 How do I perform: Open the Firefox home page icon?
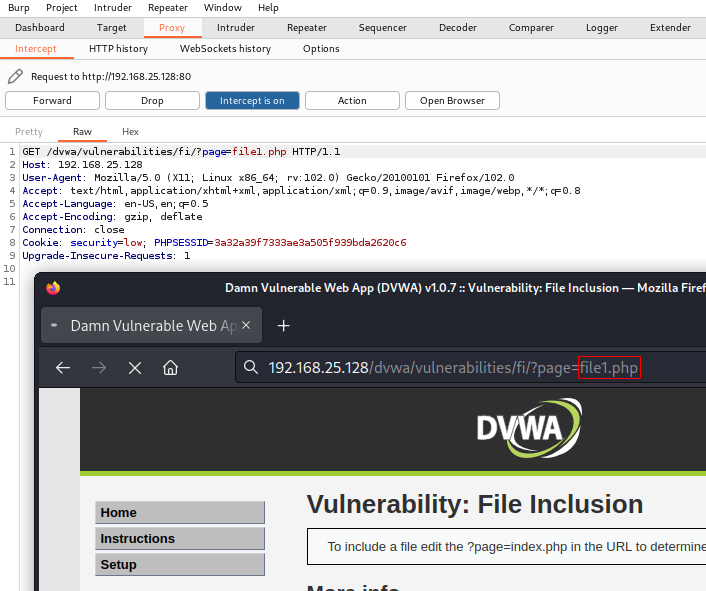click(x=170, y=368)
